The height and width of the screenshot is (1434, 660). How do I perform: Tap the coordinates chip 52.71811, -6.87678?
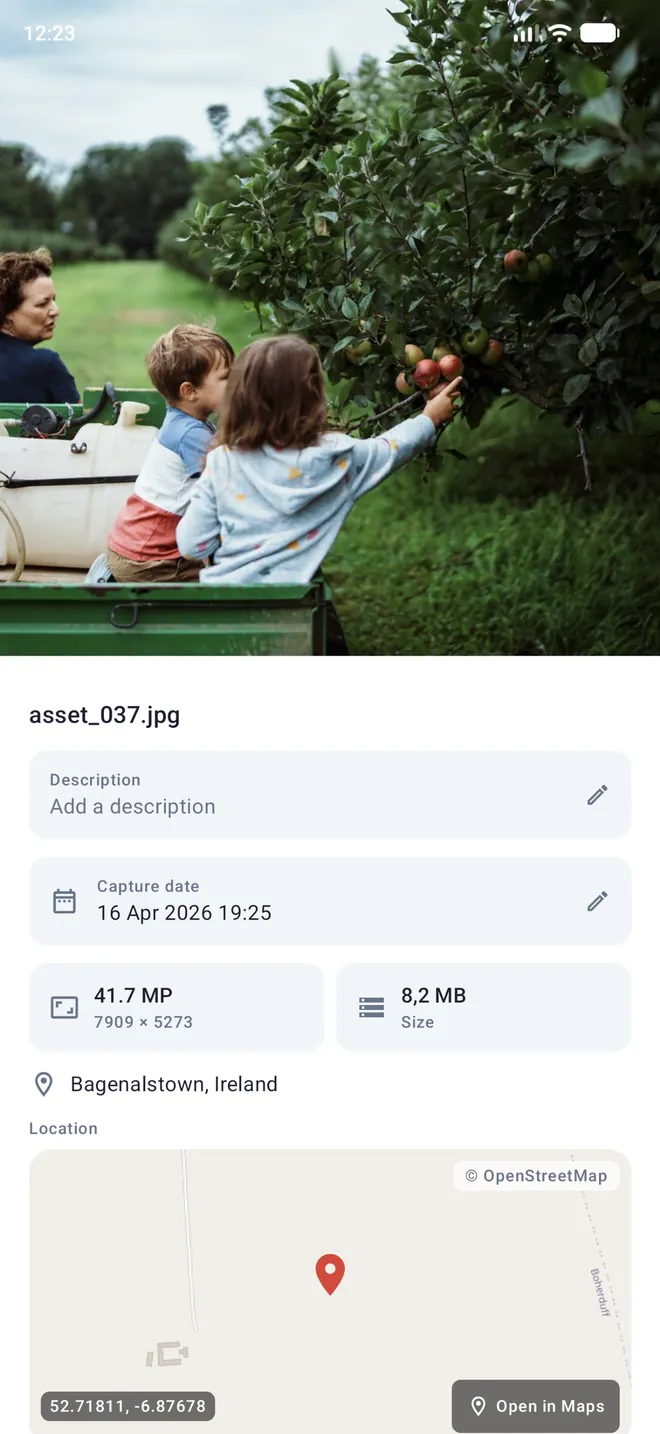(128, 1406)
